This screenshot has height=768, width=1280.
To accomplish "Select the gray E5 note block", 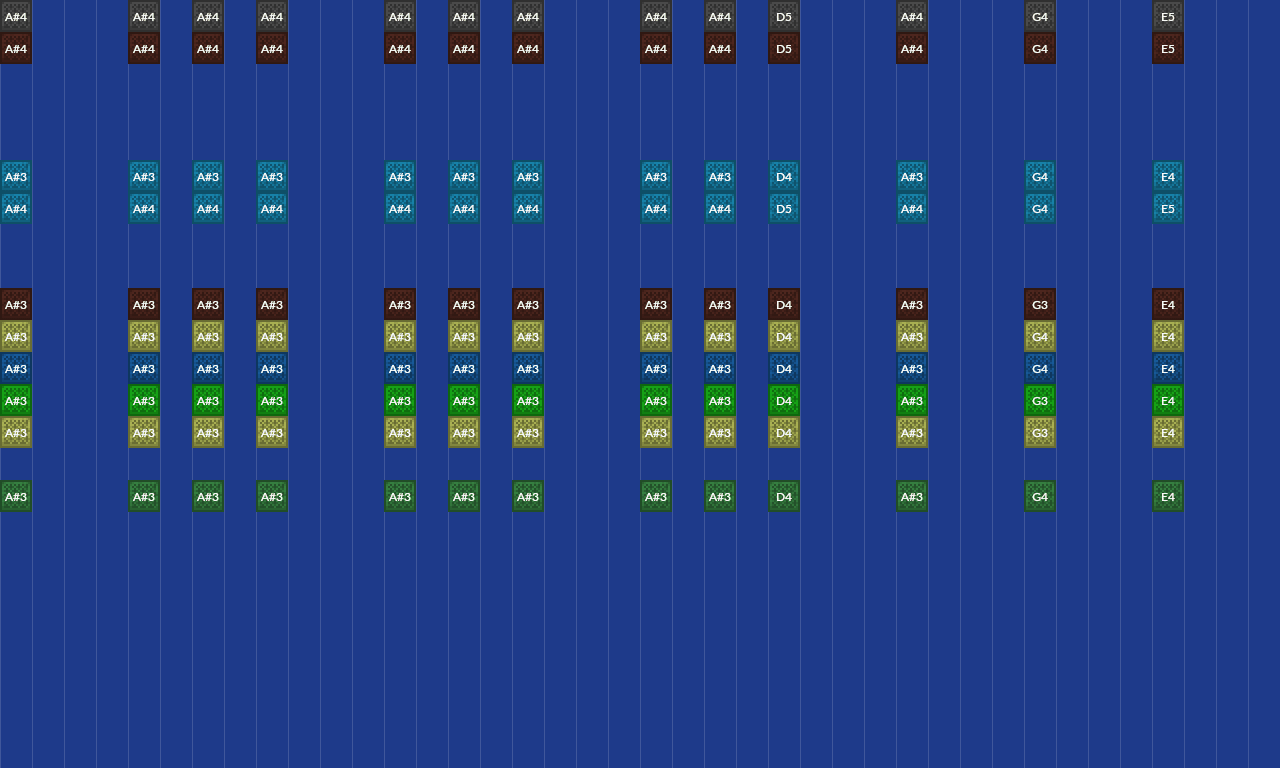I will [1168, 16].
